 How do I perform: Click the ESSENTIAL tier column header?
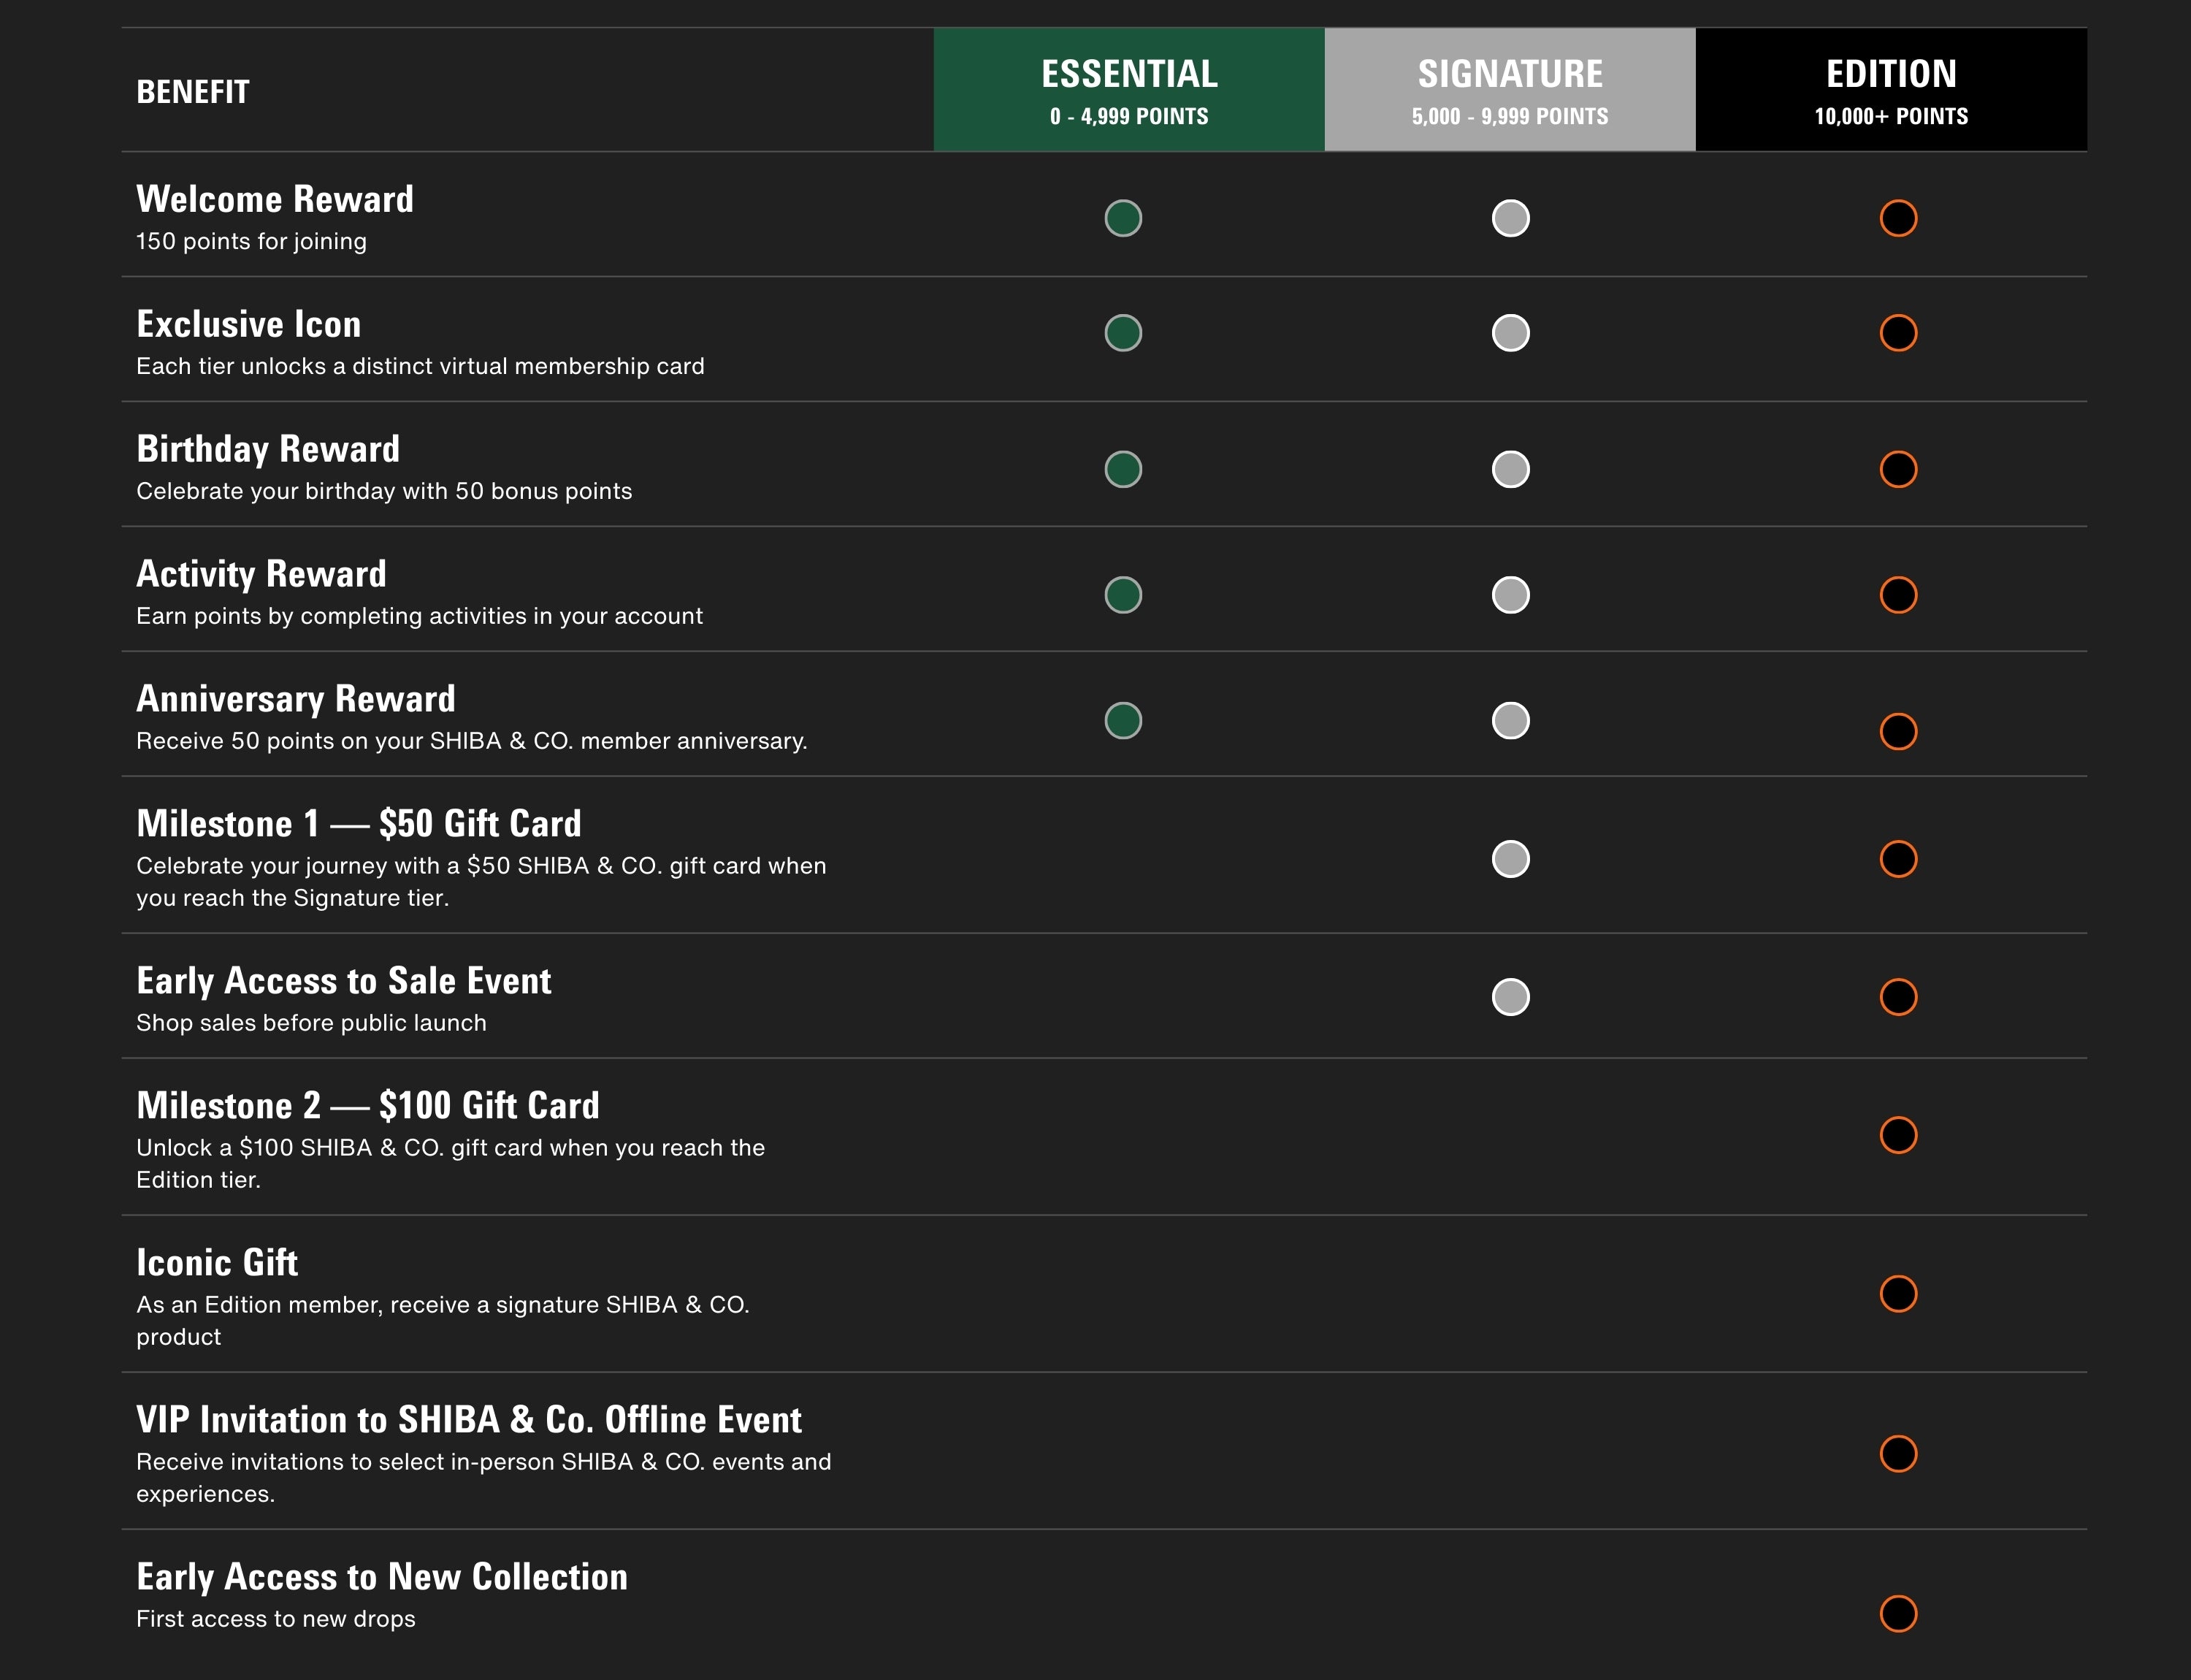pos(1128,90)
